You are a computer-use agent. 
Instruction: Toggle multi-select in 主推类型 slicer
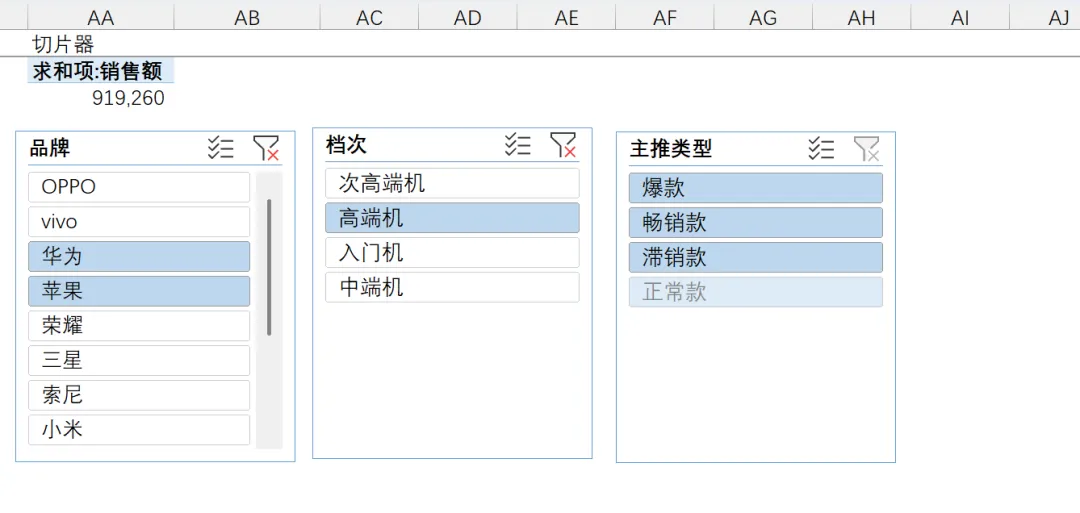click(821, 149)
